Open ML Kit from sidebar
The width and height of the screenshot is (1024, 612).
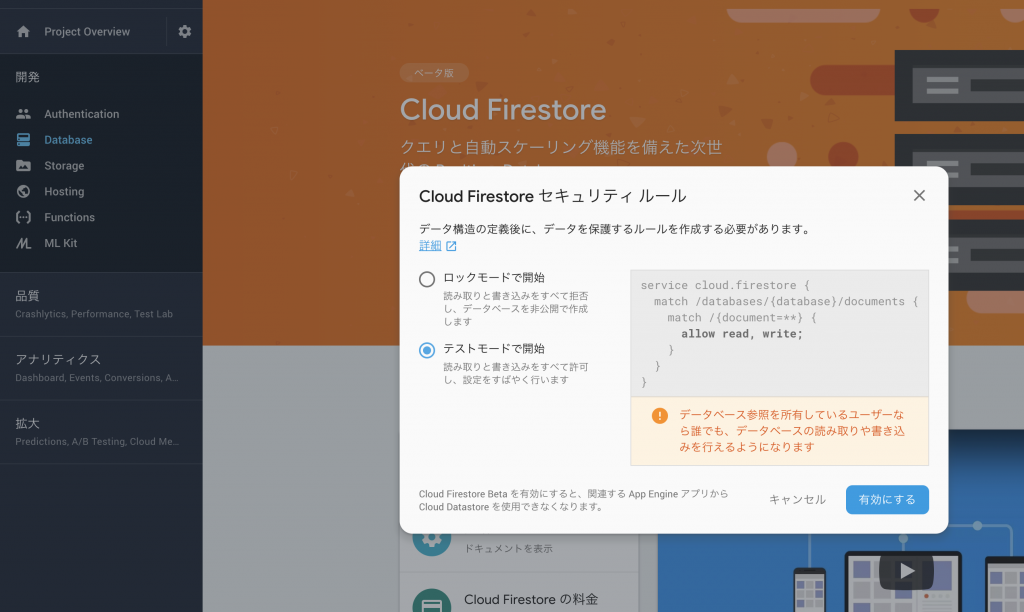pyautogui.click(x=61, y=243)
